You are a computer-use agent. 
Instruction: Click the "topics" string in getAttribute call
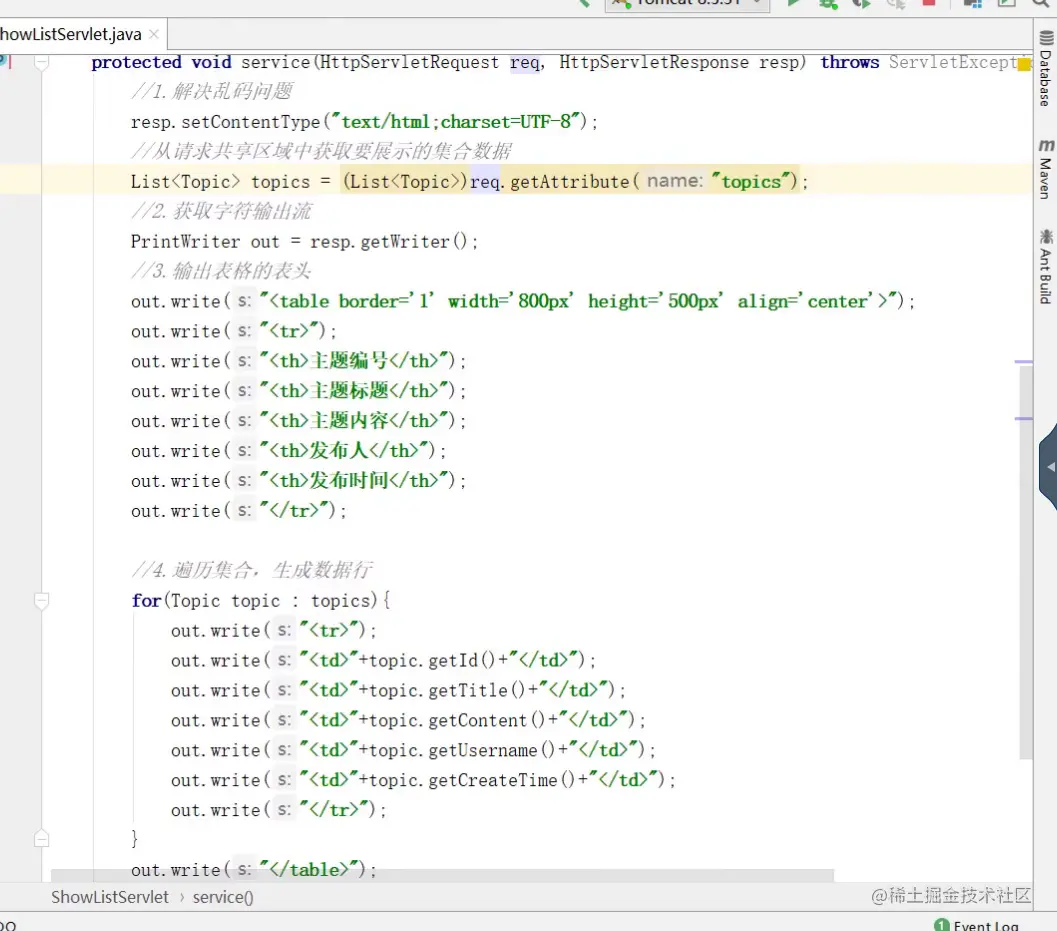coord(750,181)
